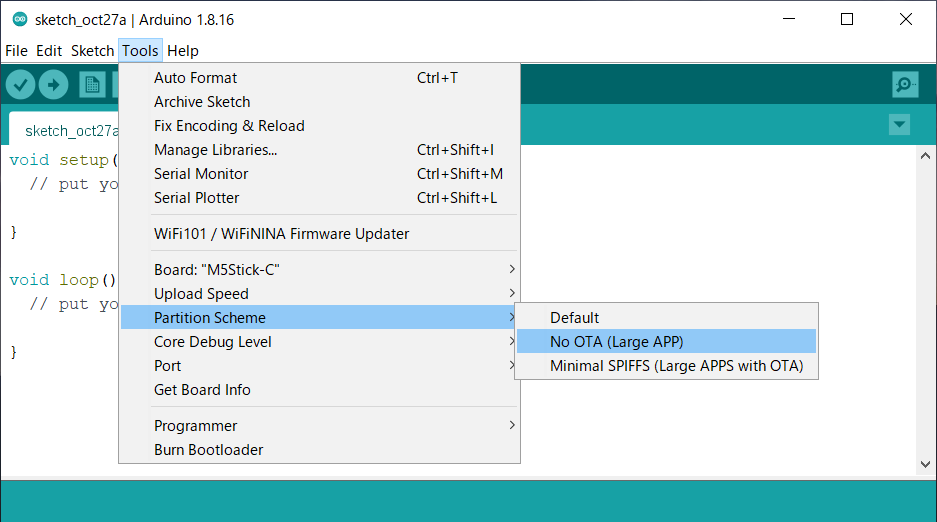Viewport: 937px width, 522px height.
Task: Open Manage Libraries... entry
Action: pyautogui.click(x=320, y=150)
